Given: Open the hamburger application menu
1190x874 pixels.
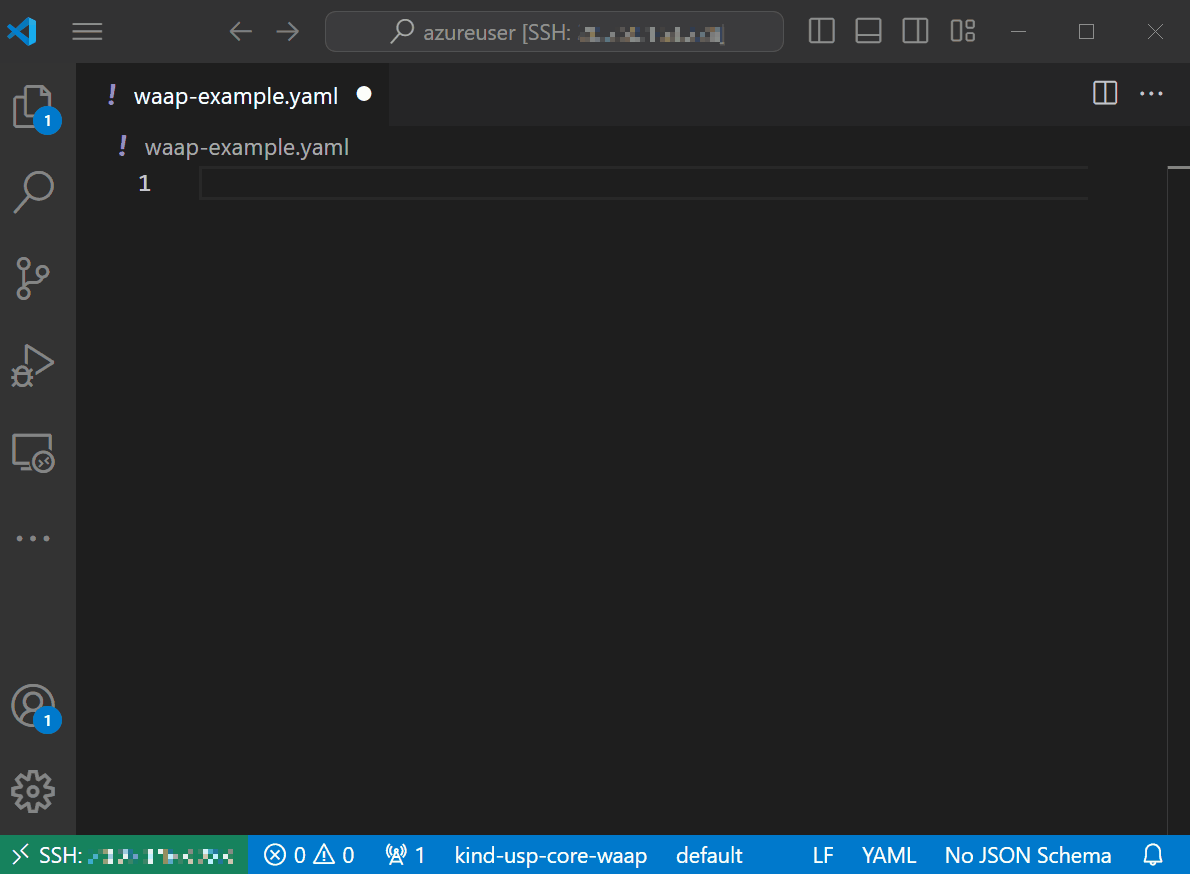Looking at the screenshot, I should 88,31.
